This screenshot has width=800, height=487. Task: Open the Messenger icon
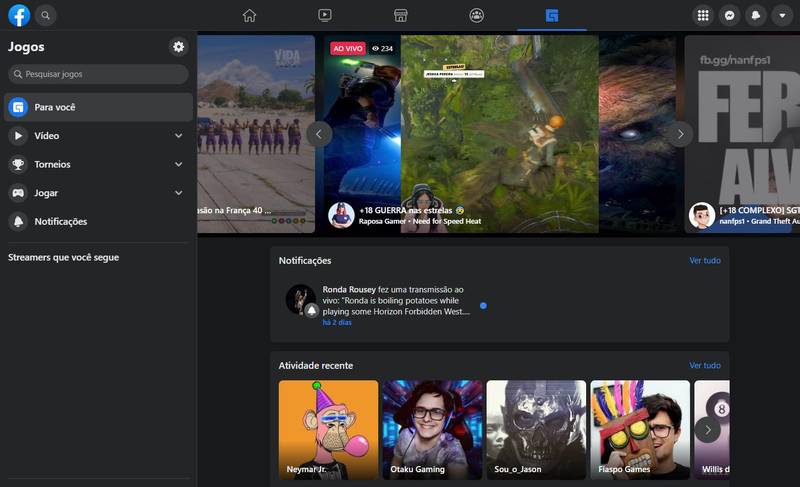tap(730, 15)
